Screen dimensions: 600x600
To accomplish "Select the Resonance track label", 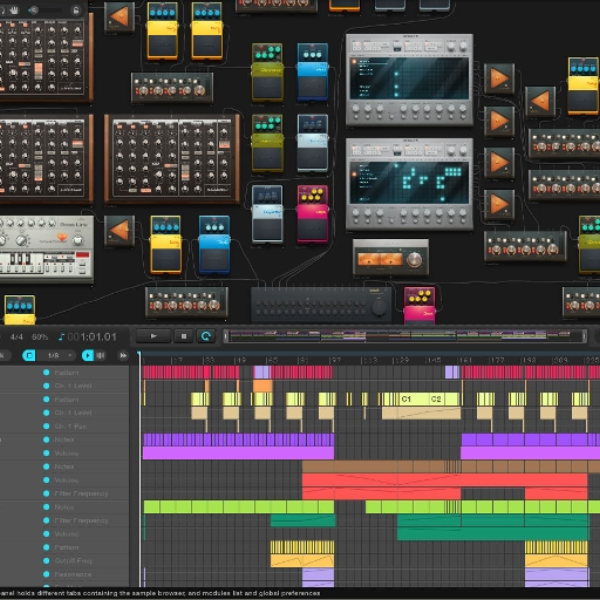I will 73,574.
